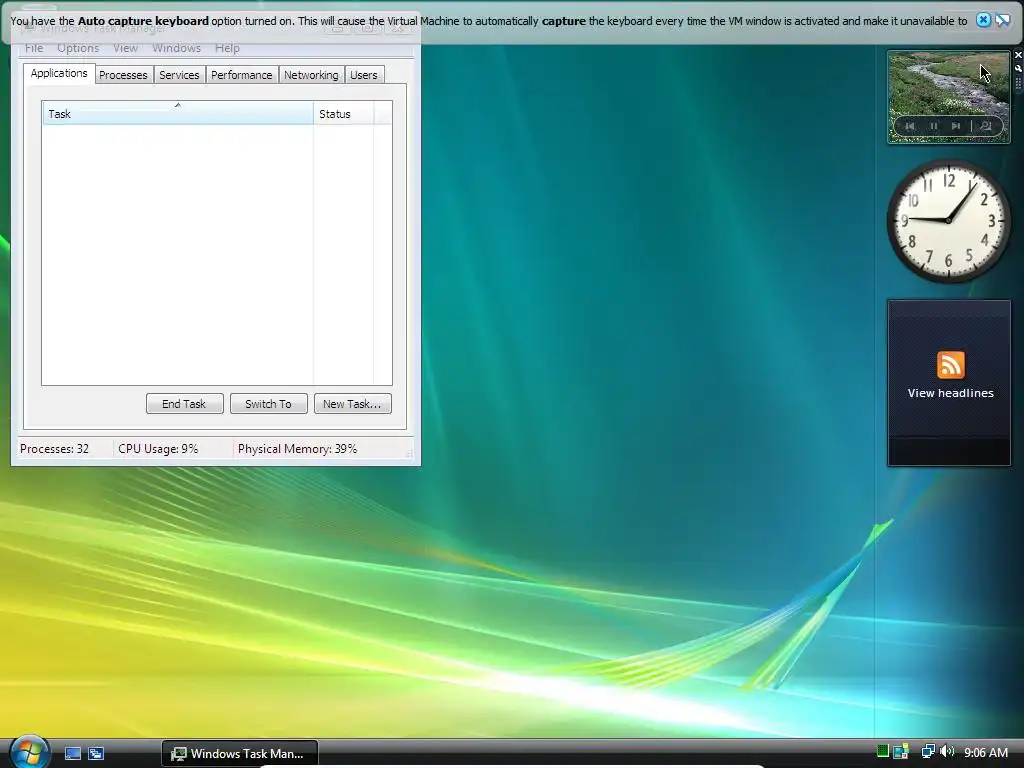
Task: Open slideshow gadget options wrench icon
Action: (1018, 69)
